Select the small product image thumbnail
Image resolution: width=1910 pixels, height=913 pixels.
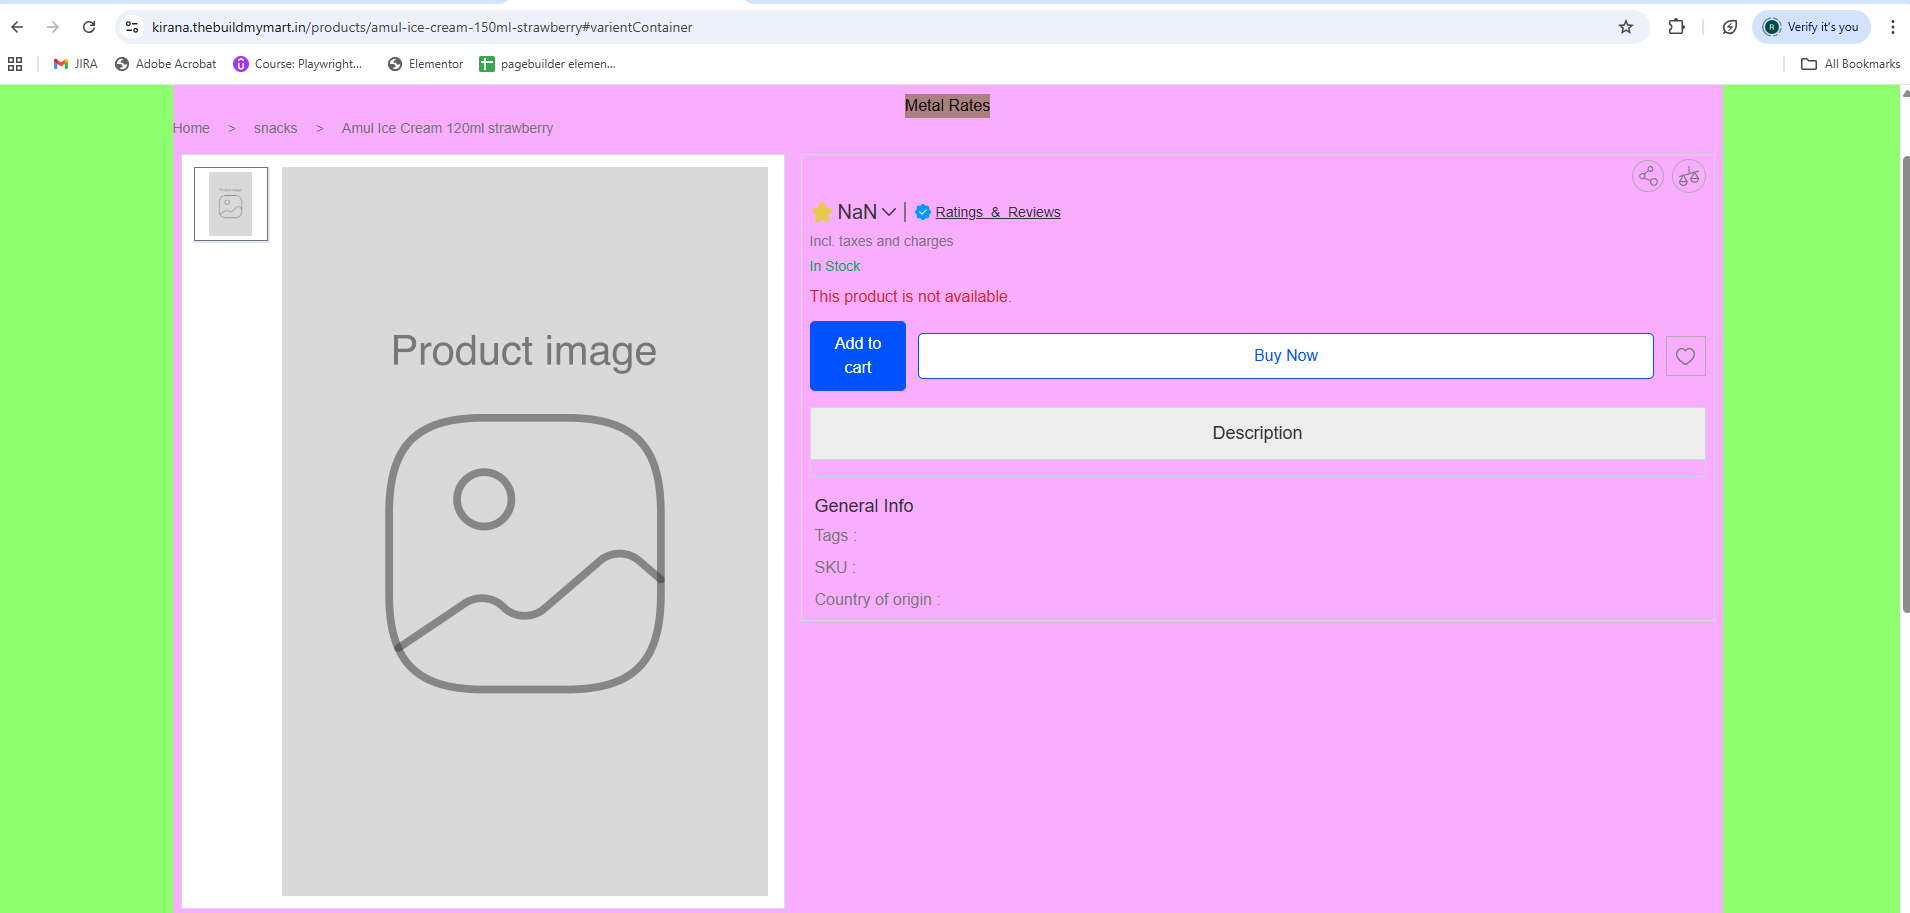pyautogui.click(x=231, y=204)
